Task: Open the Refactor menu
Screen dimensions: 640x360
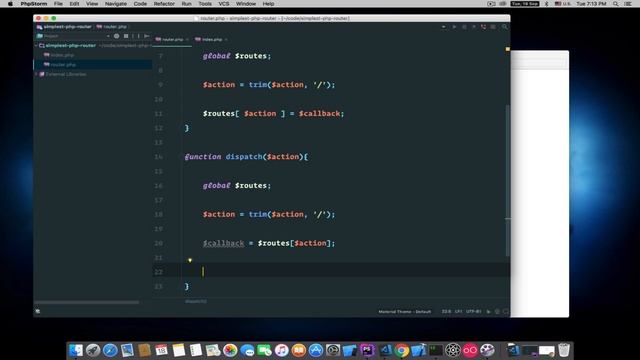Action: pyautogui.click(x=164, y=4)
